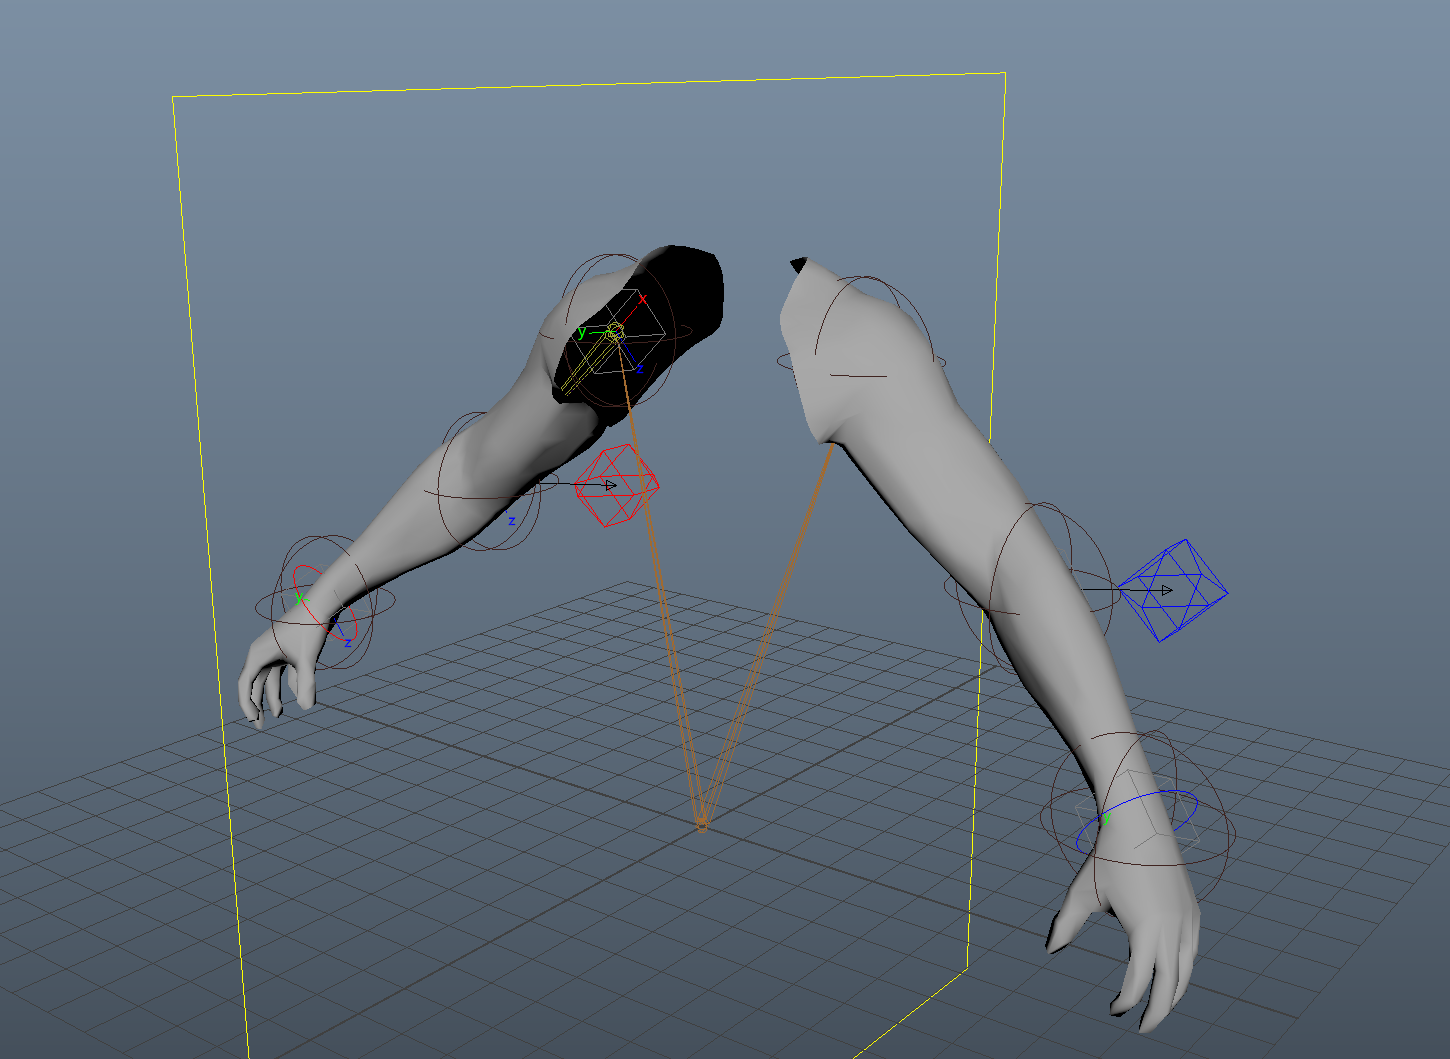Click the red x axis label at the shoulder
The width and height of the screenshot is (1450, 1059).
642,299
